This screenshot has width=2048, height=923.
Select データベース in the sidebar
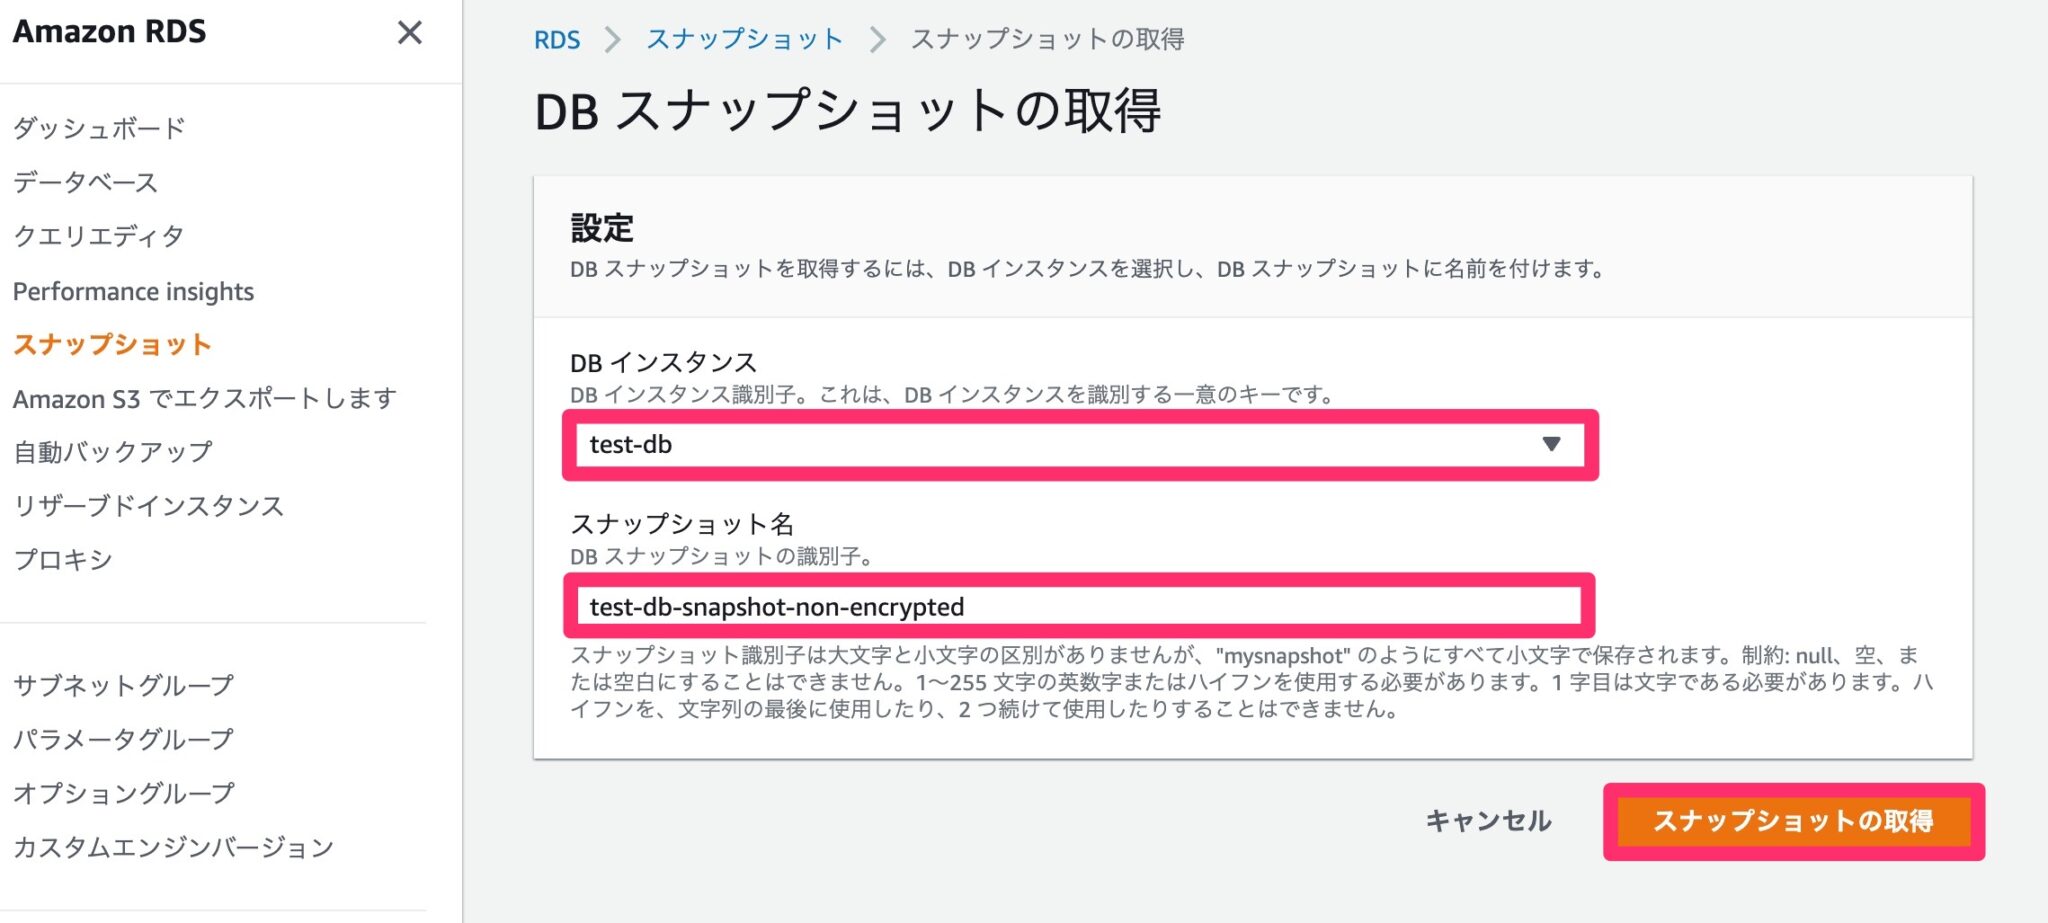86,182
